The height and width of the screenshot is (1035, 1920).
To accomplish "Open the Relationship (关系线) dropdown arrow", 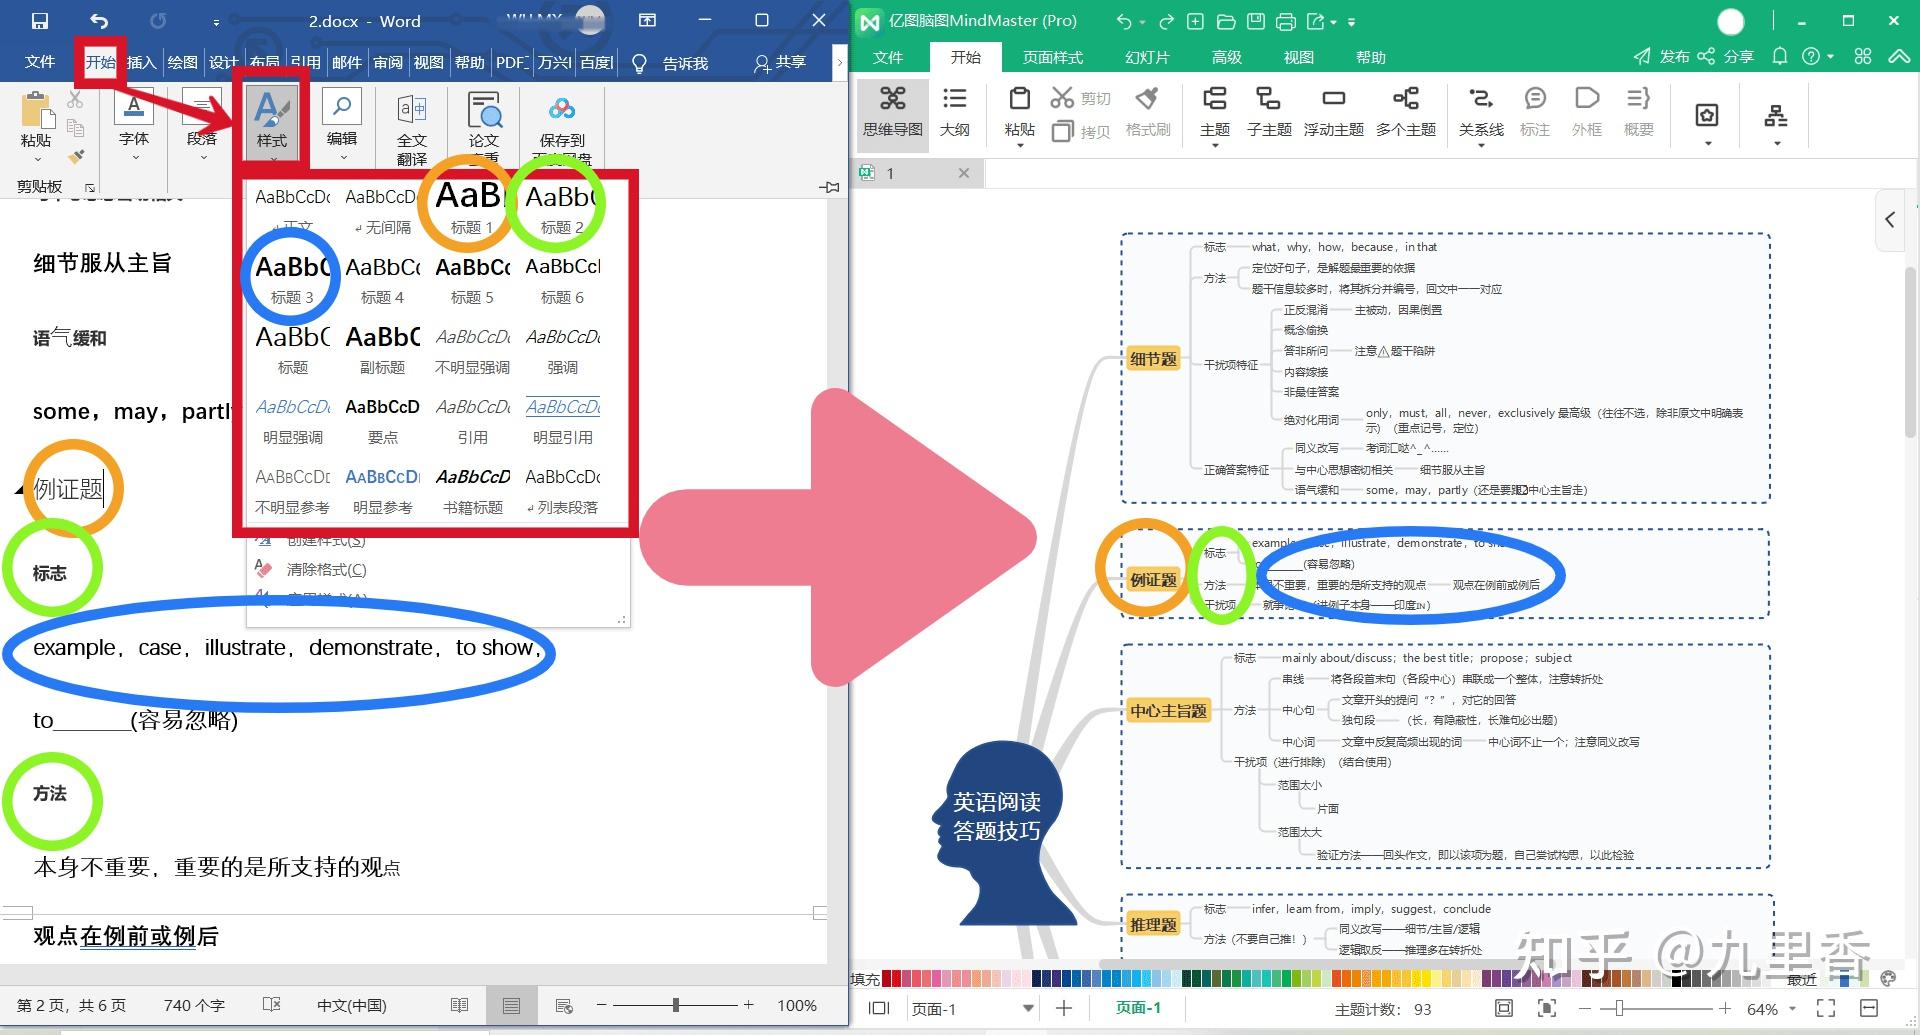I will (x=1481, y=146).
